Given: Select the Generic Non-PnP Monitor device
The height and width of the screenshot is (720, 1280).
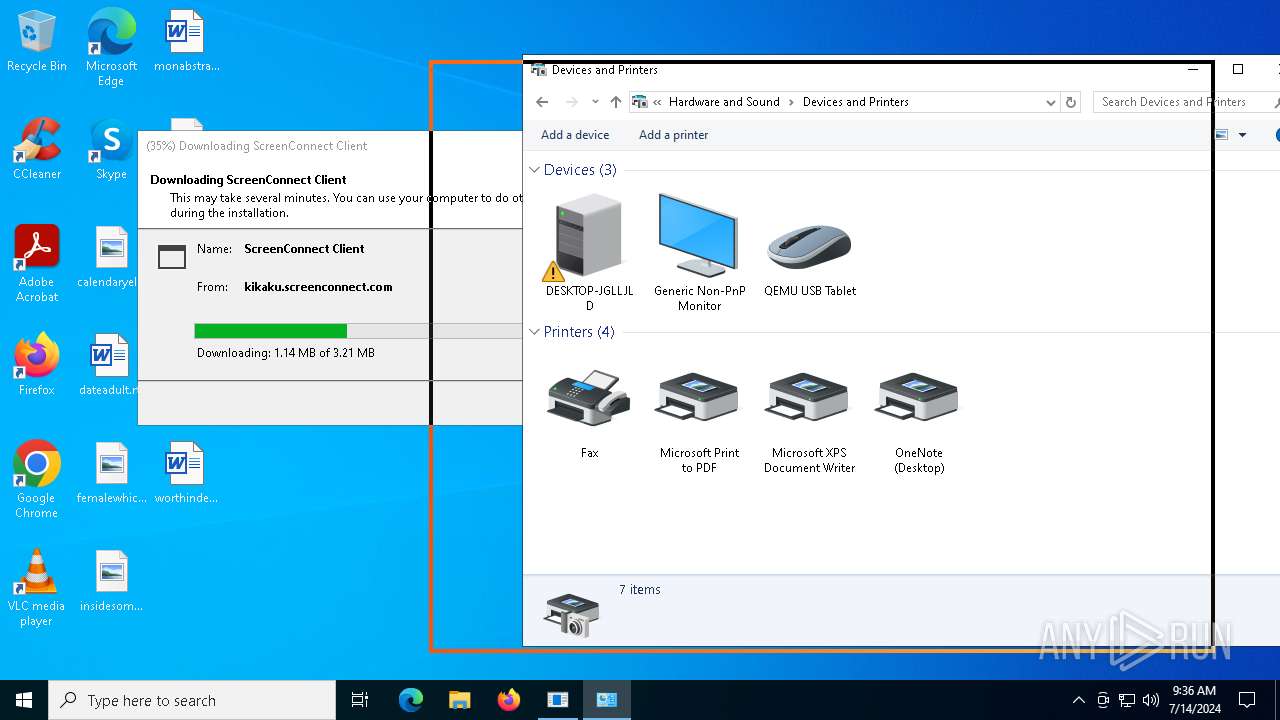Looking at the screenshot, I should [699, 253].
